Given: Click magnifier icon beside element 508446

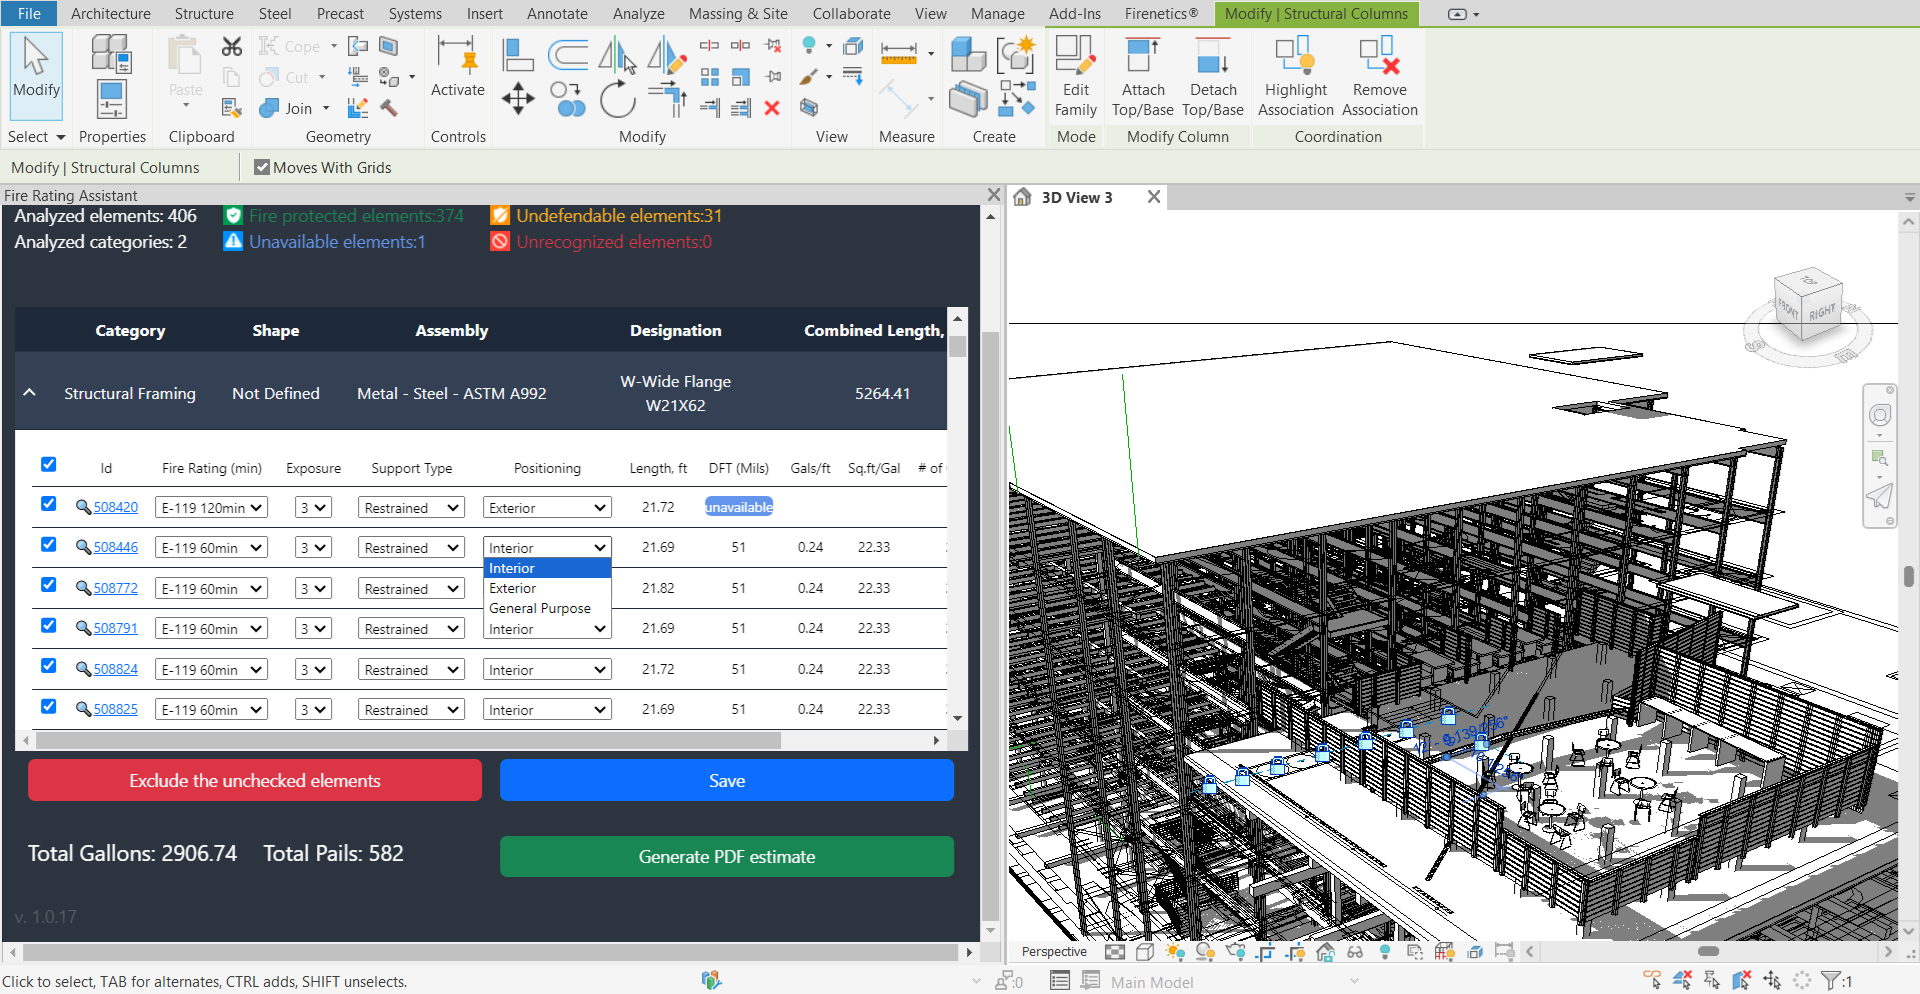Looking at the screenshot, I should click(x=83, y=547).
